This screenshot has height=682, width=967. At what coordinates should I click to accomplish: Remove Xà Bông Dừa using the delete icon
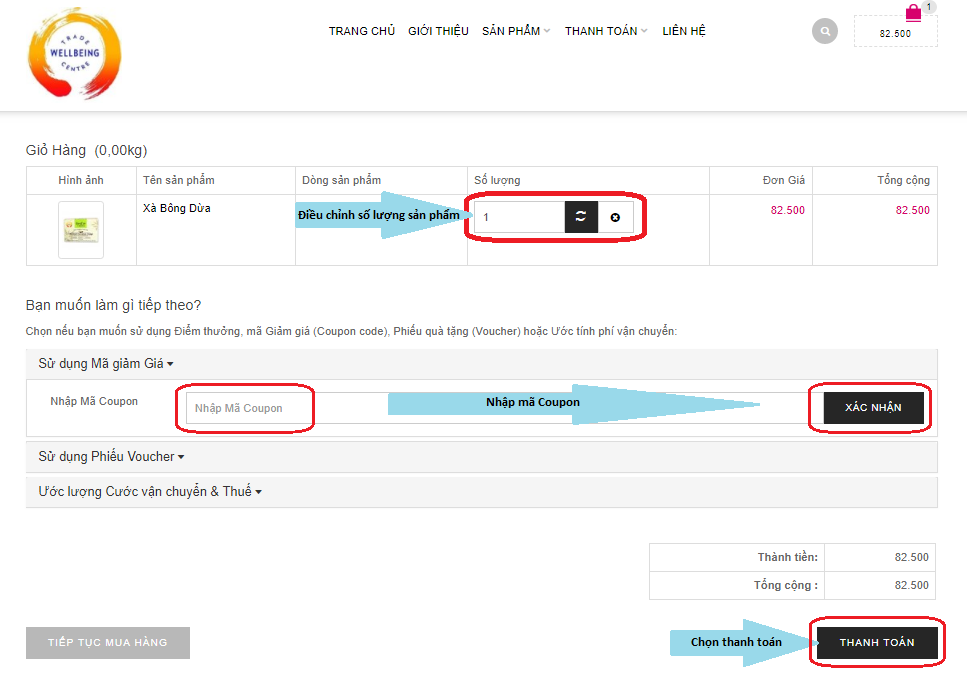tap(615, 217)
